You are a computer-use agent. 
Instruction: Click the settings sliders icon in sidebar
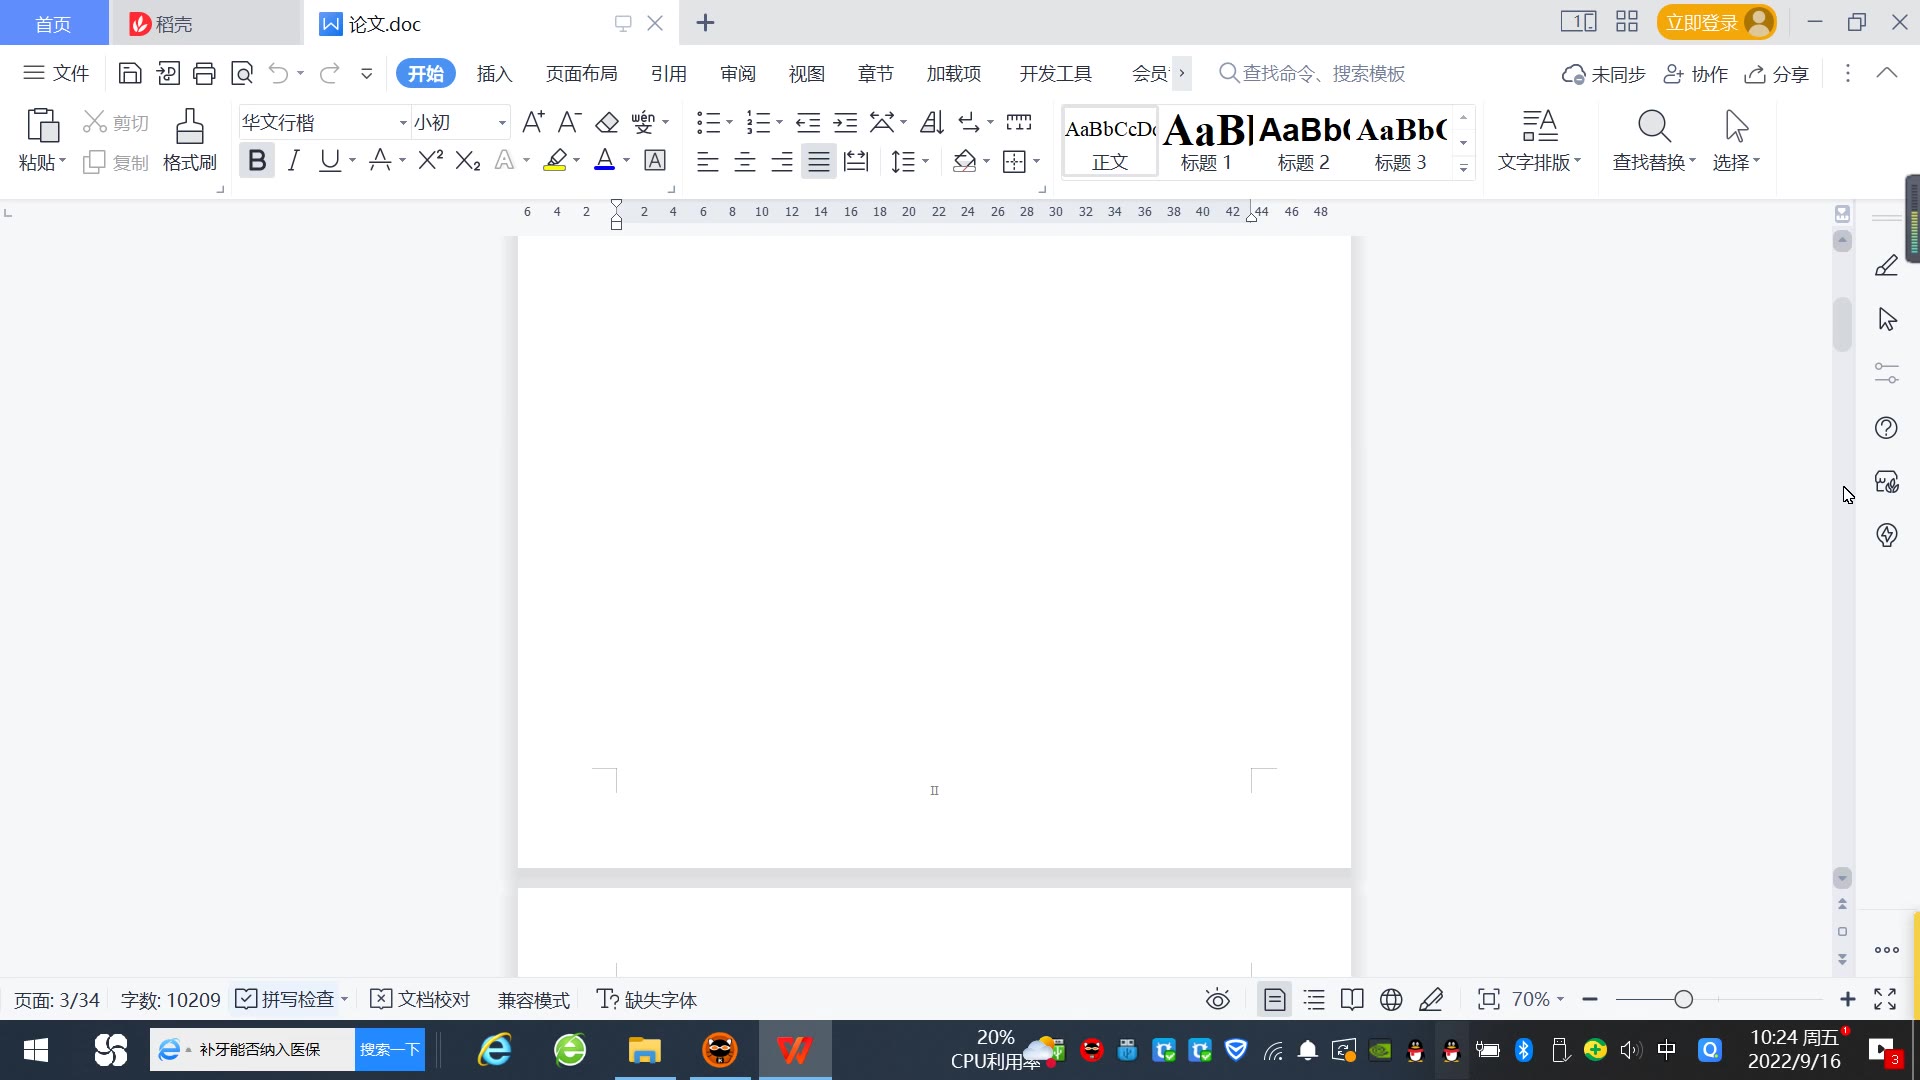click(x=1886, y=373)
